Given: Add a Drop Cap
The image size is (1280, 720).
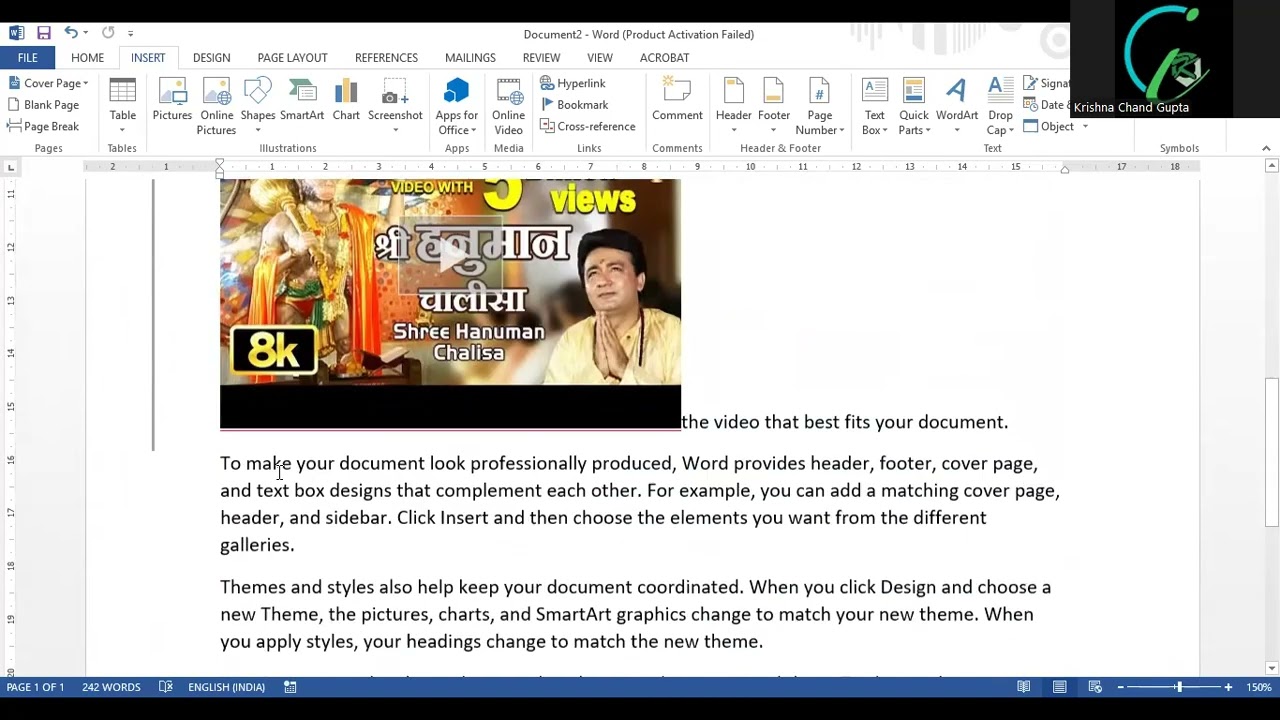Looking at the screenshot, I should pyautogui.click(x=1000, y=106).
